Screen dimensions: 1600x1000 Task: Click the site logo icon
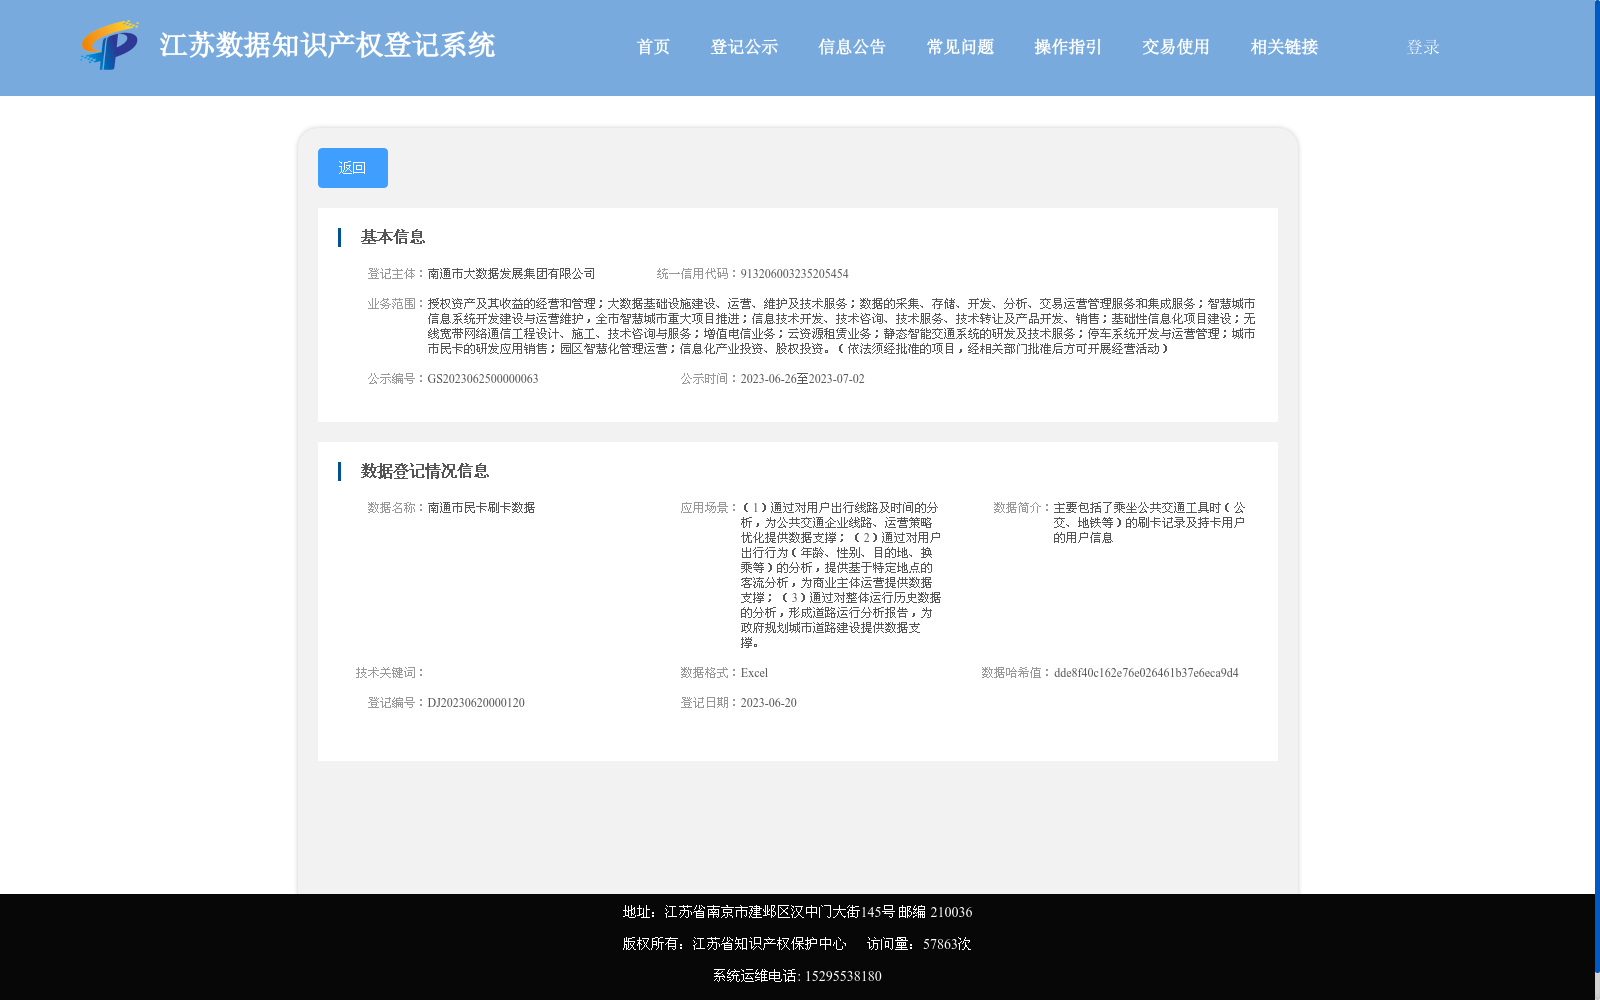(110, 45)
